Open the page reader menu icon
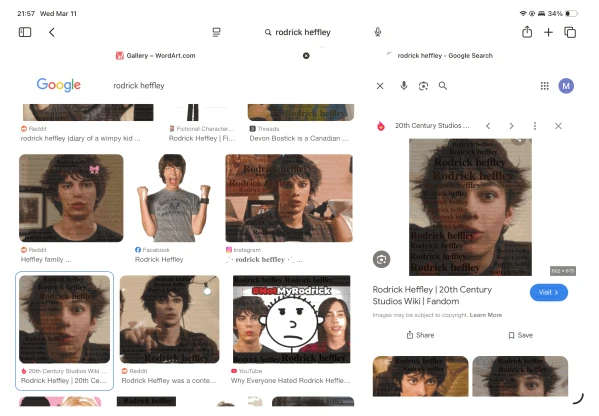599x416 pixels. click(216, 32)
